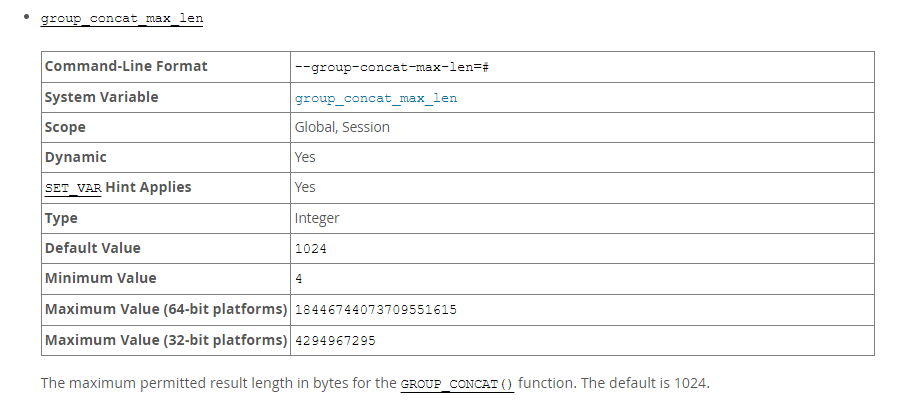
Task: Click the Scope row label
Action: tap(65, 127)
